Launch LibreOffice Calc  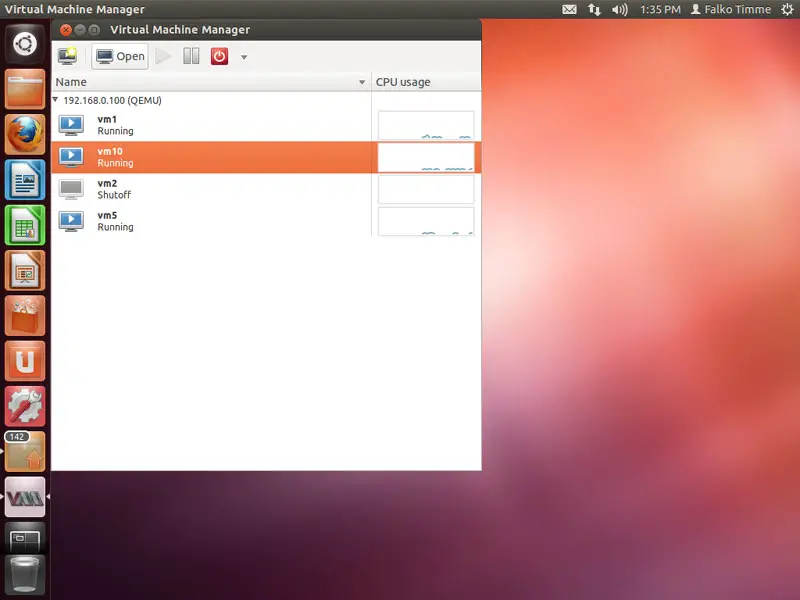pos(25,225)
